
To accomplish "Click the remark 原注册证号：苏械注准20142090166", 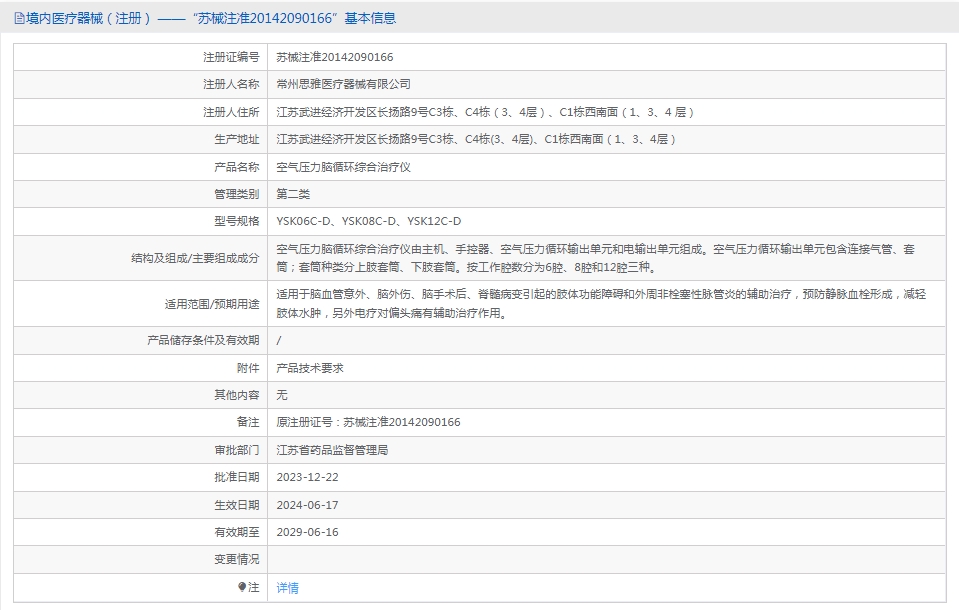I will tap(368, 422).
